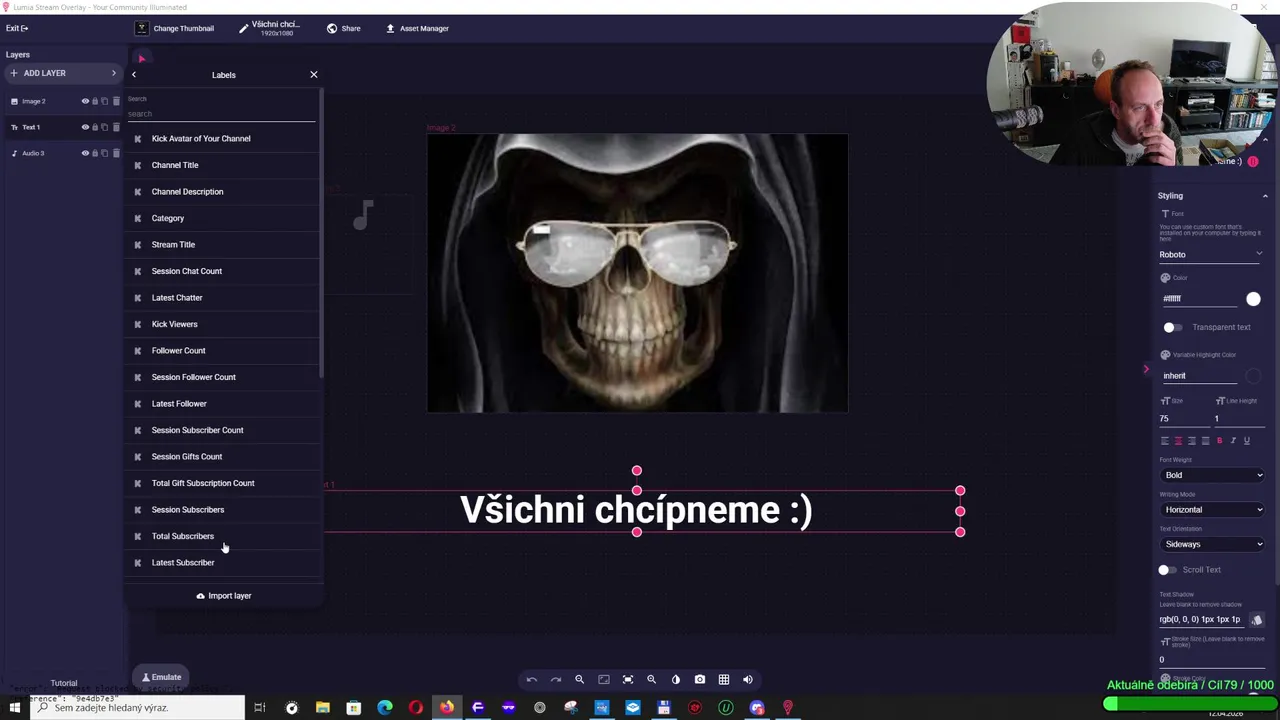Enable the Transparent text switch
Screen dimensions: 1280x720
(x=1172, y=327)
